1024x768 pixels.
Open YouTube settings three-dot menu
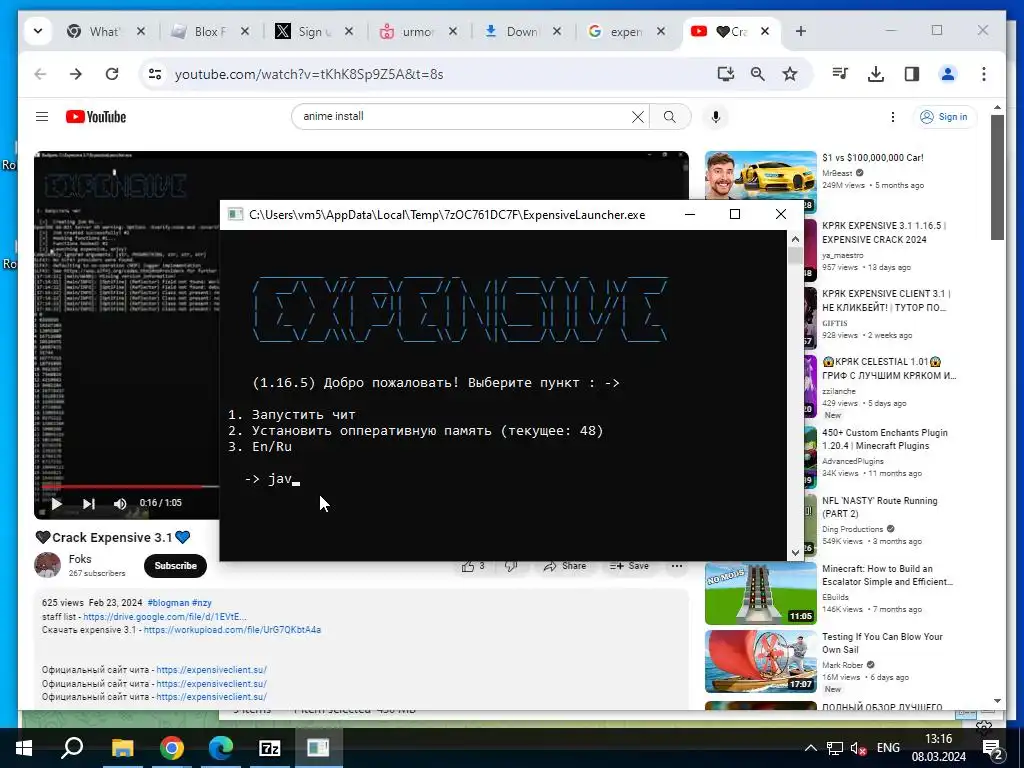point(893,117)
